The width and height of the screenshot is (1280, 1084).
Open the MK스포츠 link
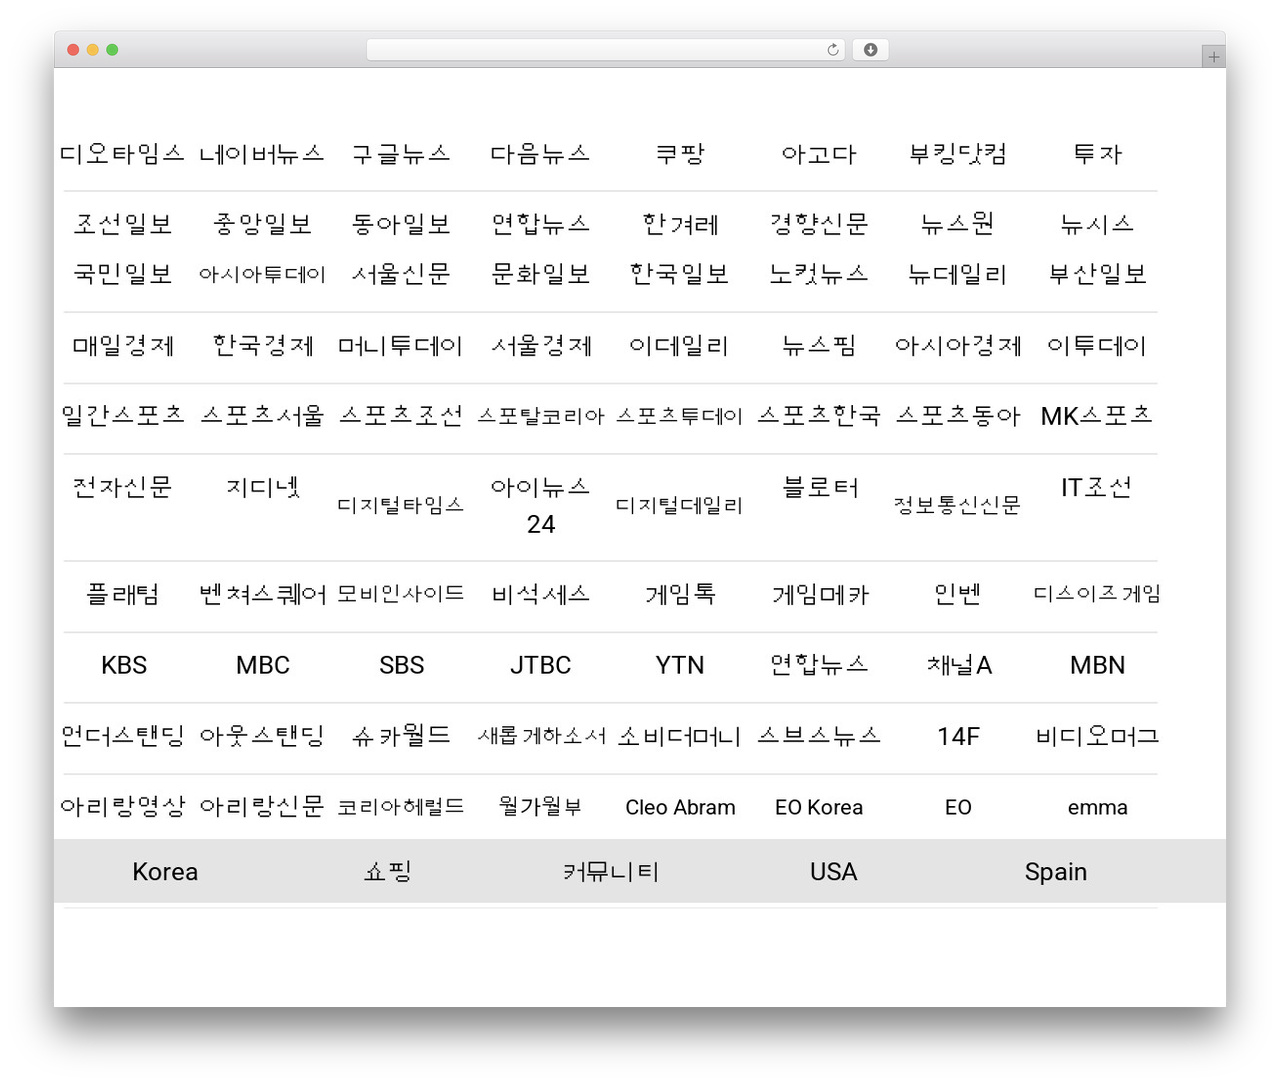click(x=1097, y=416)
